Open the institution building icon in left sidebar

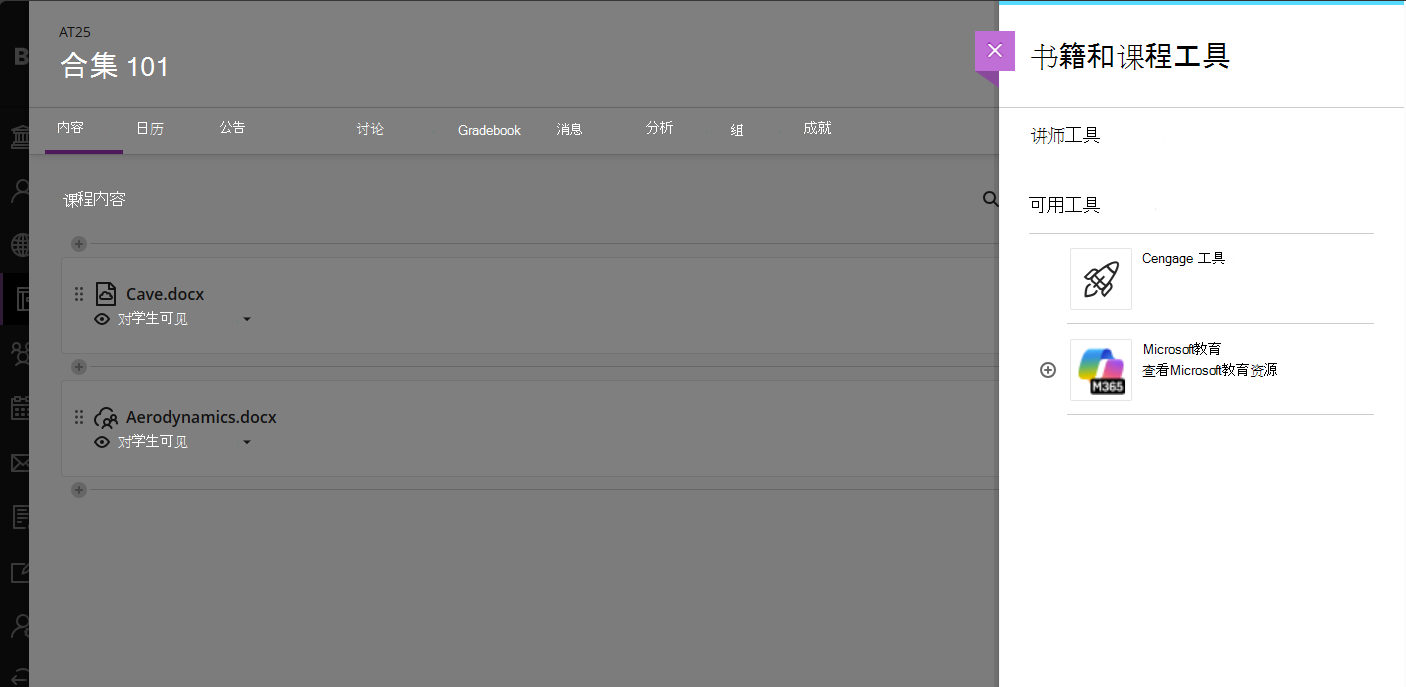(x=20, y=136)
